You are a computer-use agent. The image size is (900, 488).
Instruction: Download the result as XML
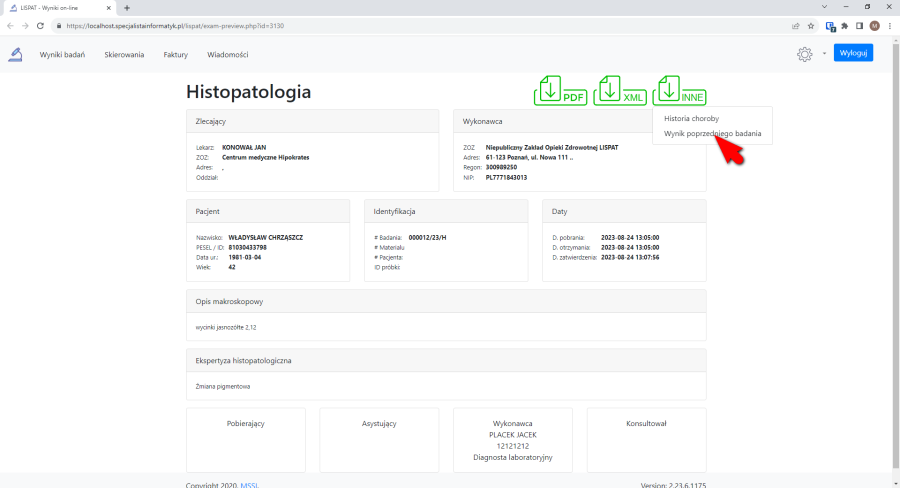coord(620,91)
